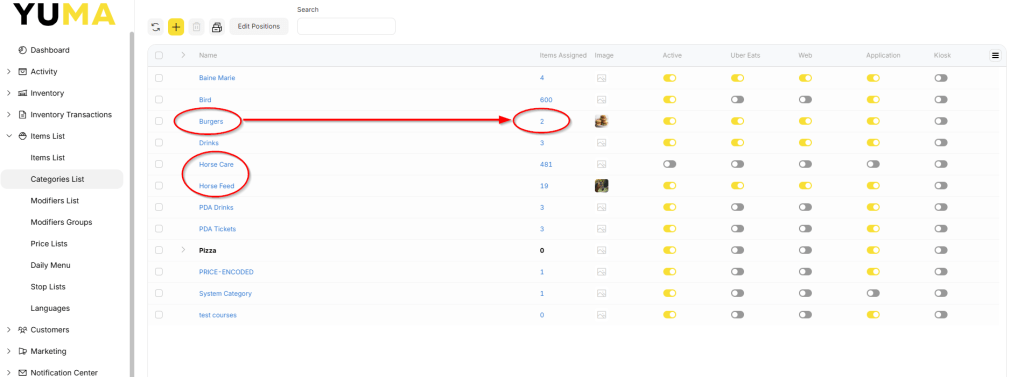Sort by the Name column header
This screenshot has height=377, width=1024.
click(208, 56)
